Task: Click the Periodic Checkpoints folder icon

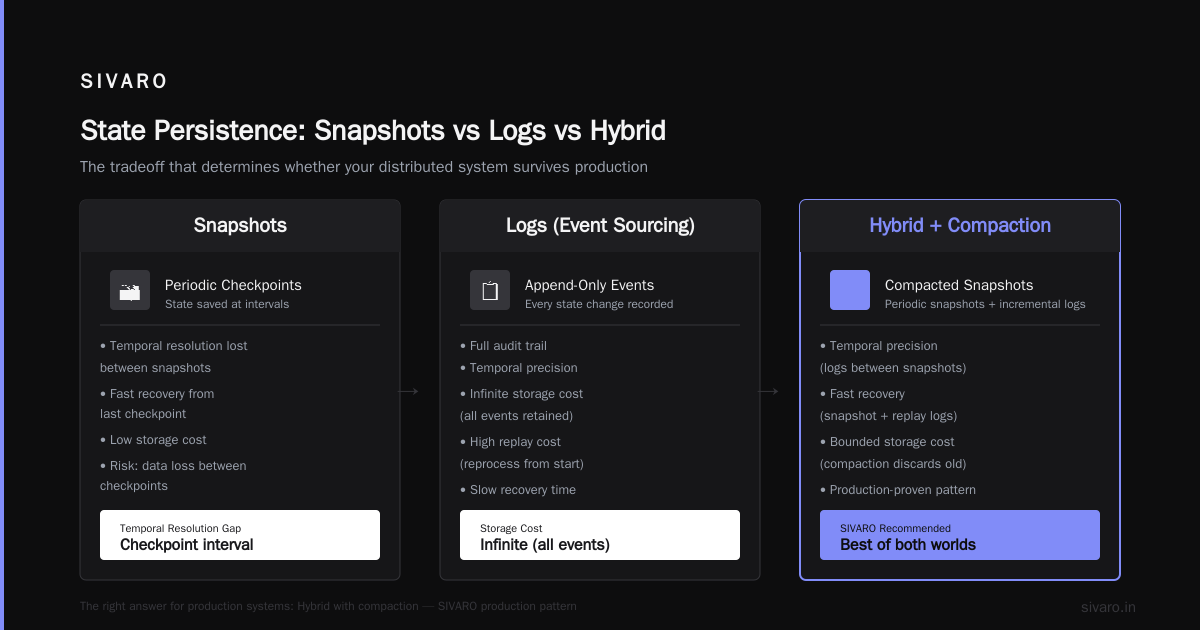Action: [130, 290]
